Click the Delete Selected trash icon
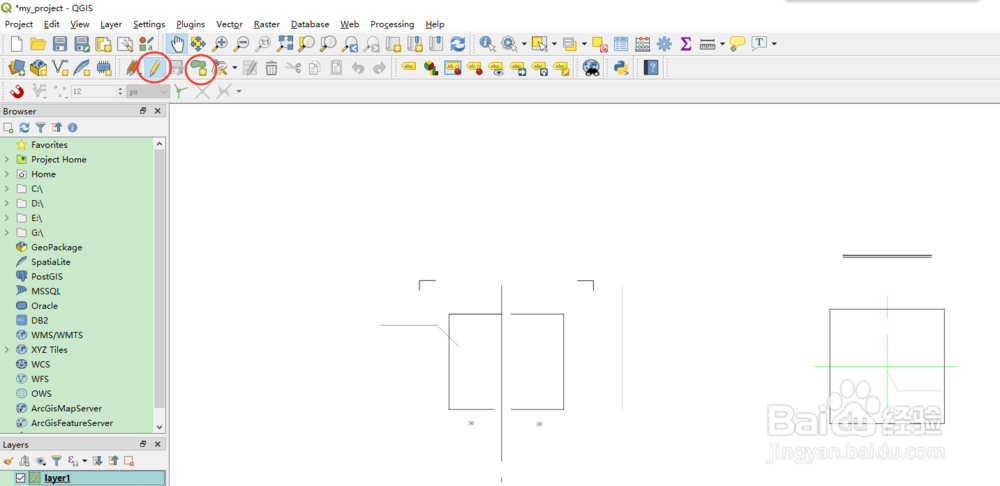This screenshot has width=1000, height=486. click(271, 67)
